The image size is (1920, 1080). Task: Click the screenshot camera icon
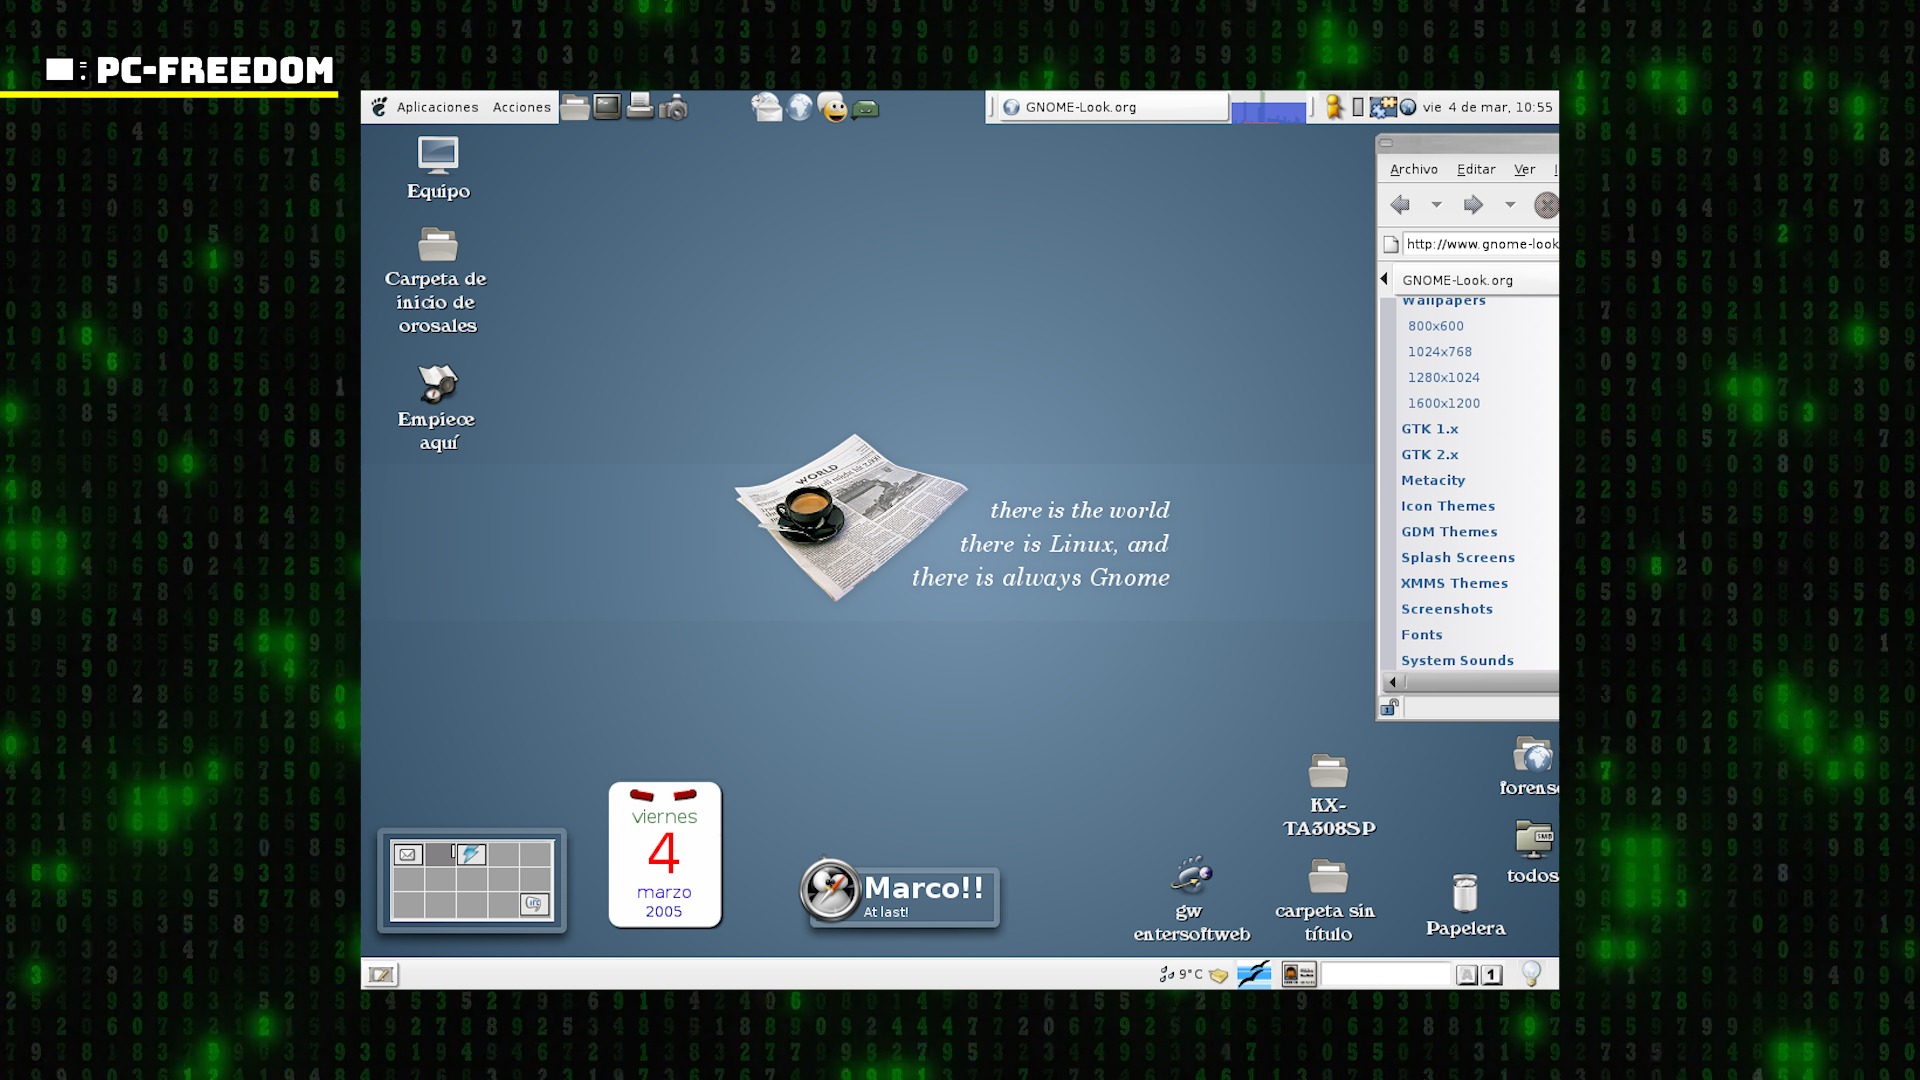coord(674,107)
